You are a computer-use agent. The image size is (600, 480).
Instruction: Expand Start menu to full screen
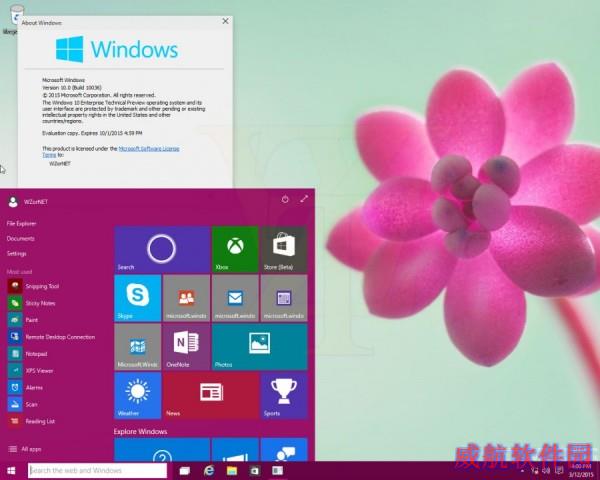click(x=304, y=199)
